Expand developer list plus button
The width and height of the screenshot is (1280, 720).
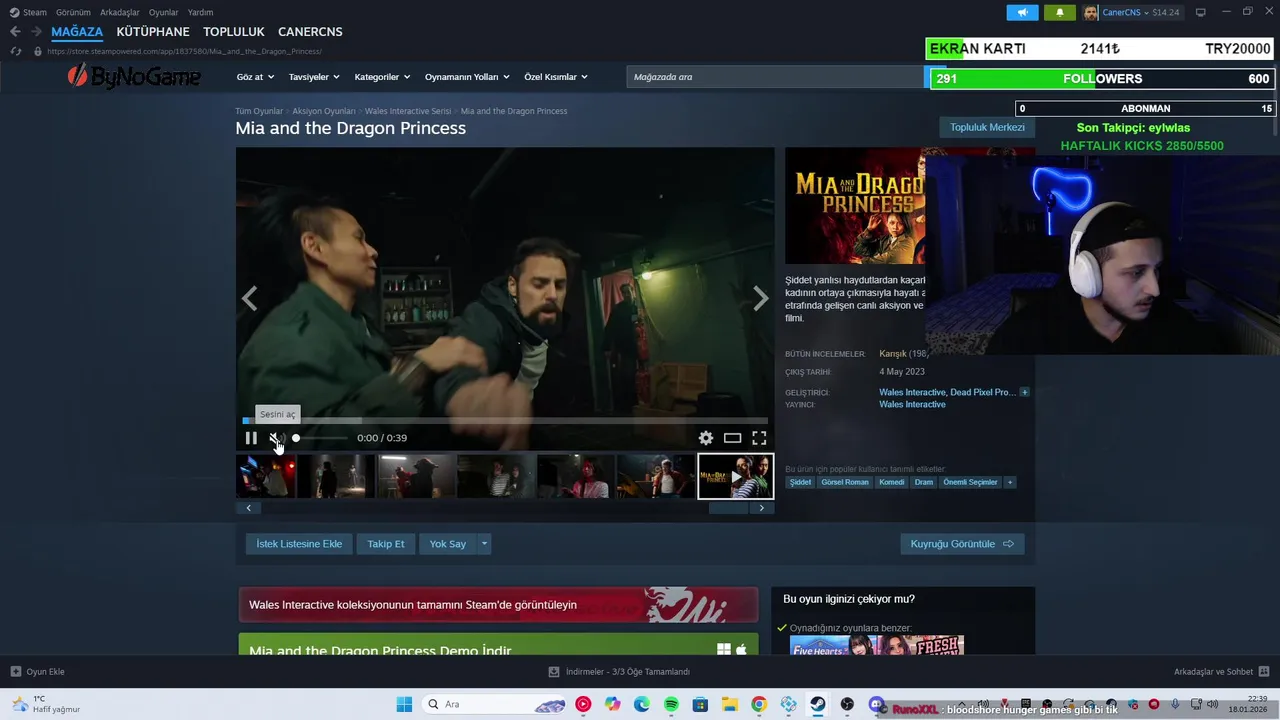point(1024,392)
